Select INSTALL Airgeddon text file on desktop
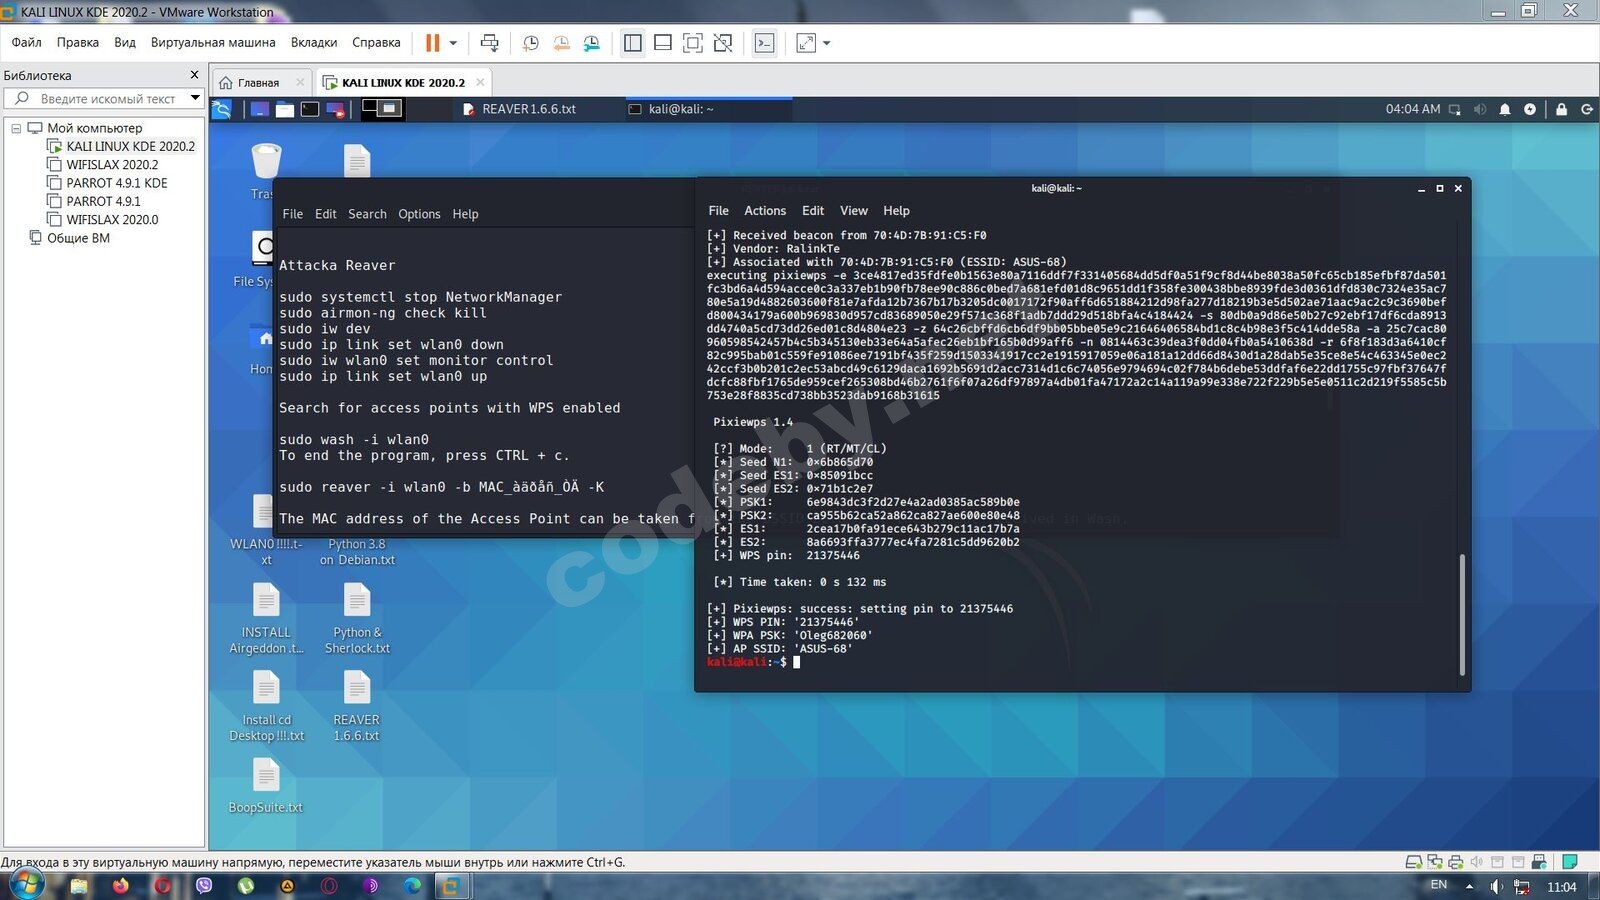Viewport: 1600px width, 900px height. pos(266,618)
